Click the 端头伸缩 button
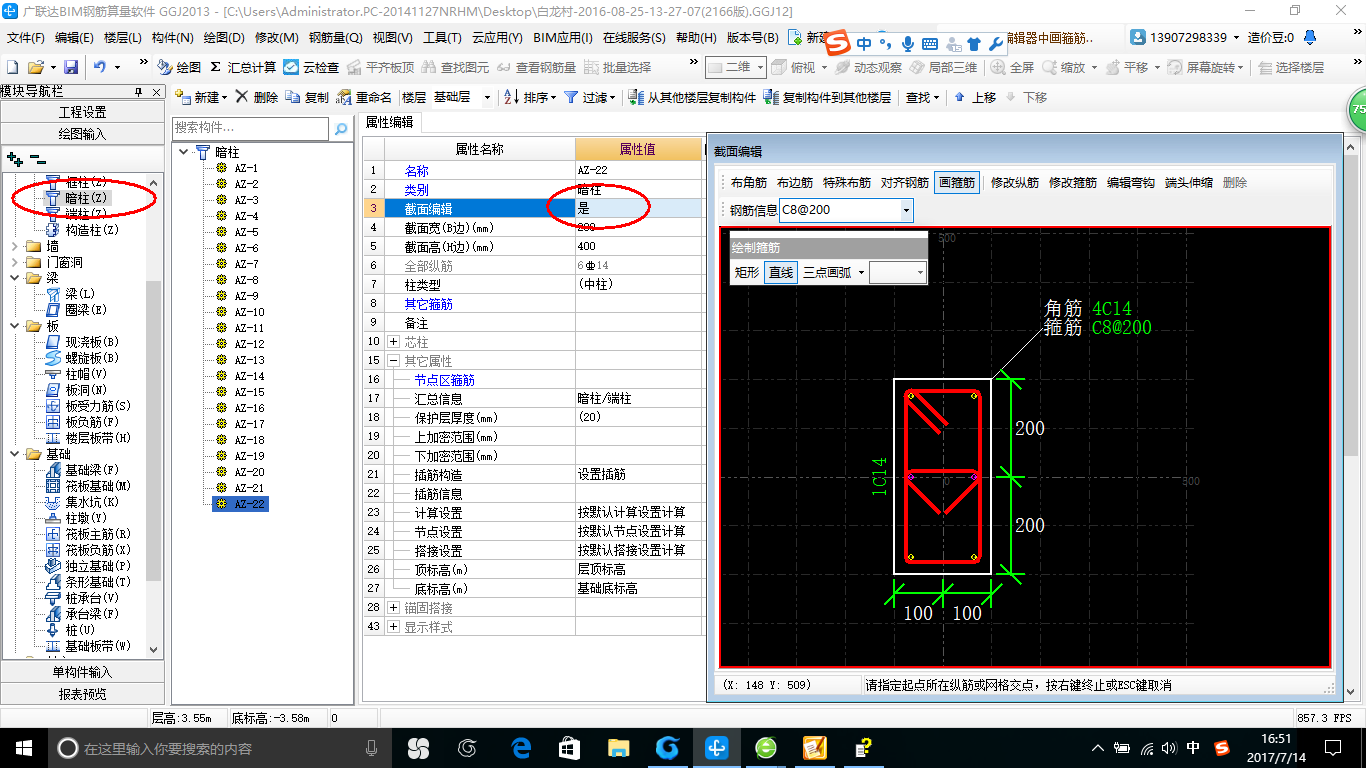The image size is (1366, 768). tap(1189, 183)
